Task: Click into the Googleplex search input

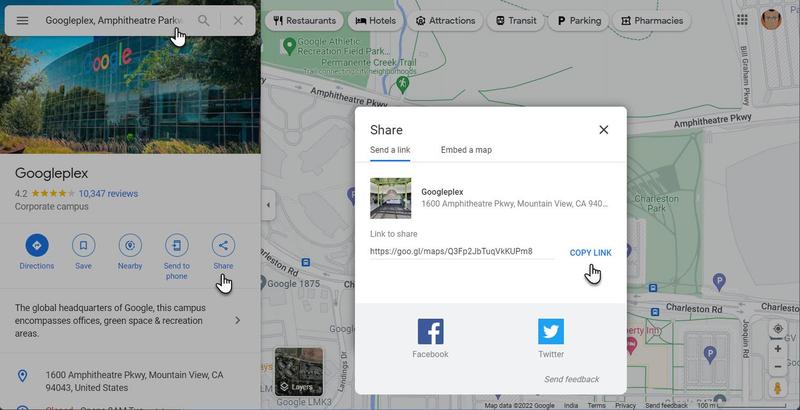Action: point(113,21)
